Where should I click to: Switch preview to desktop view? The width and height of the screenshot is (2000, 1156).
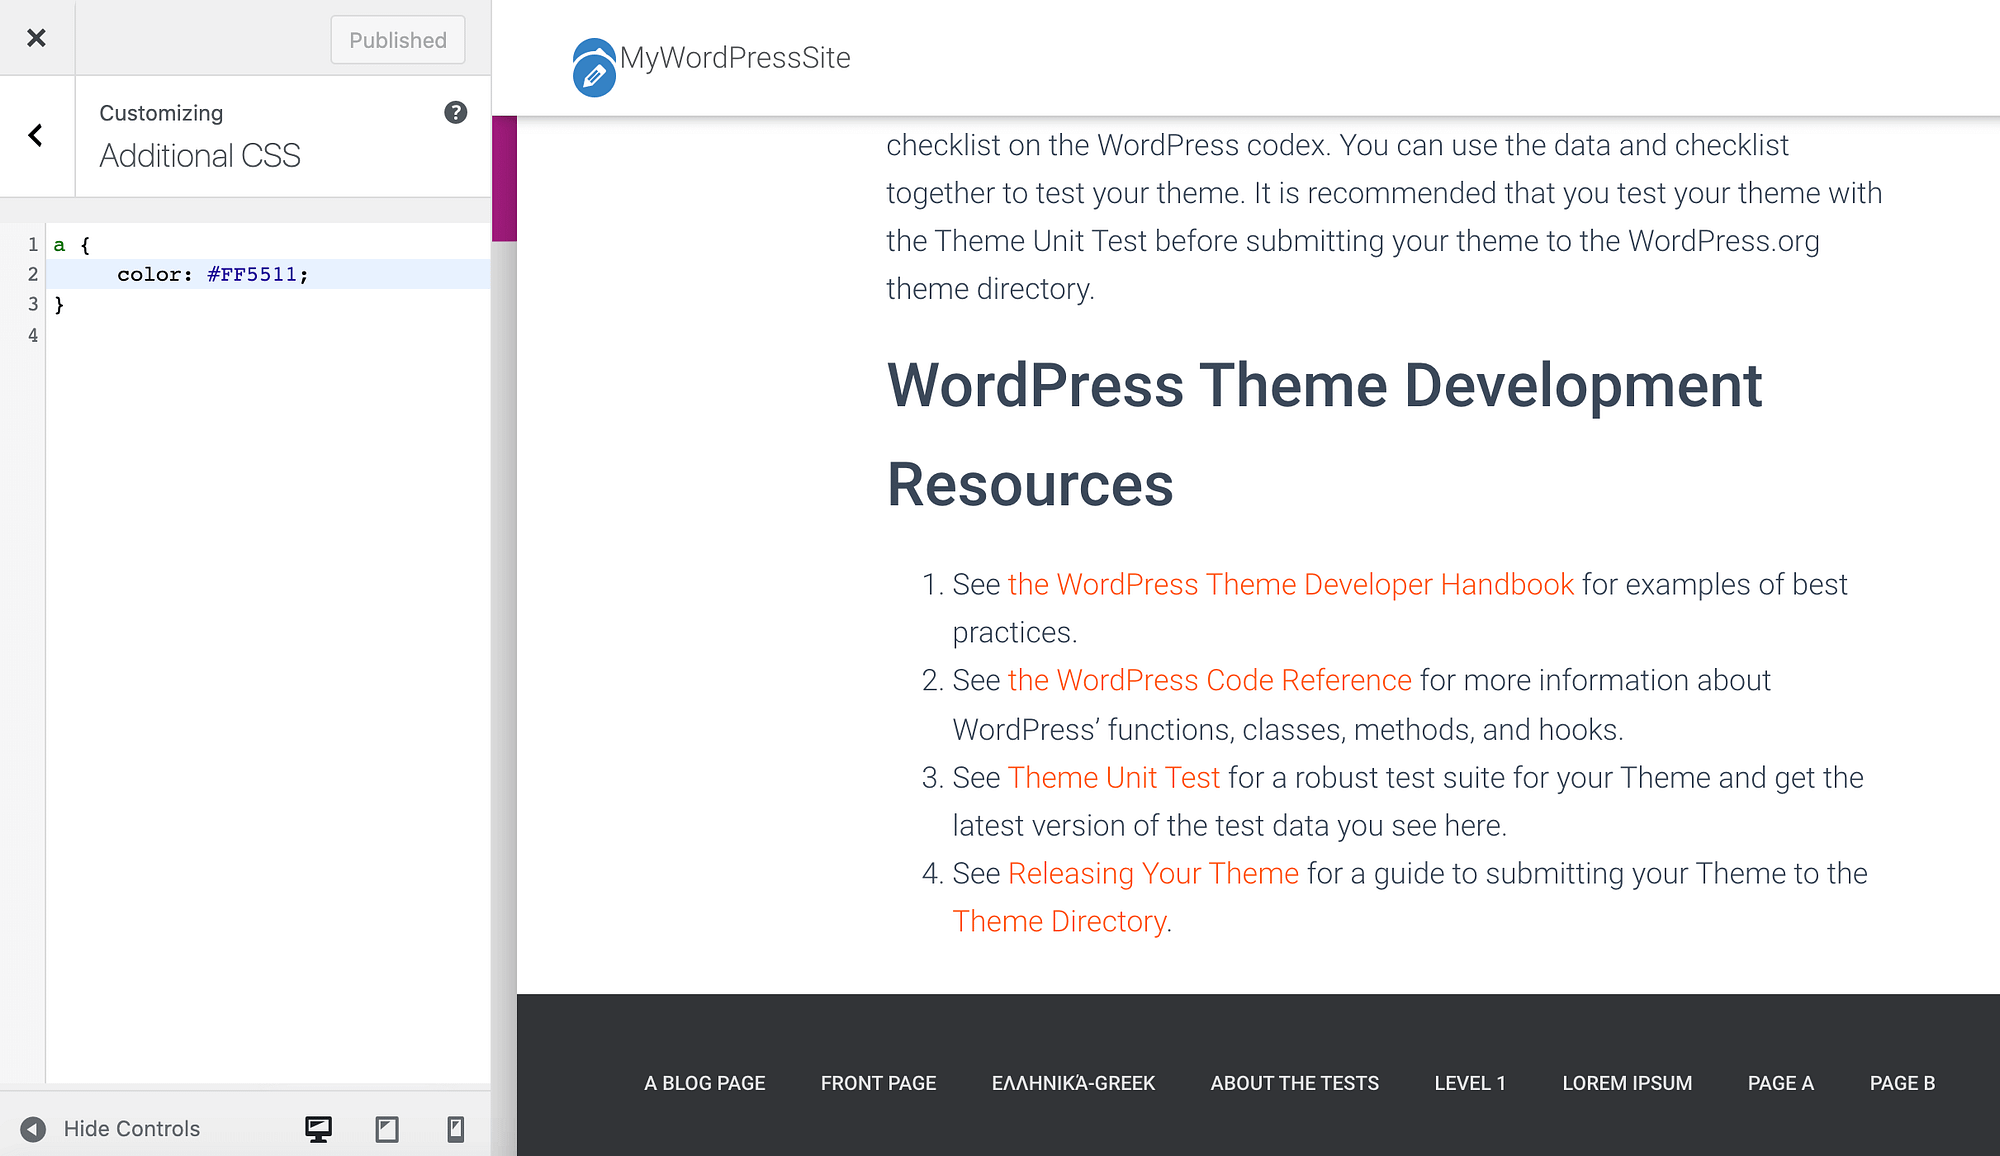coord(316,1128)
